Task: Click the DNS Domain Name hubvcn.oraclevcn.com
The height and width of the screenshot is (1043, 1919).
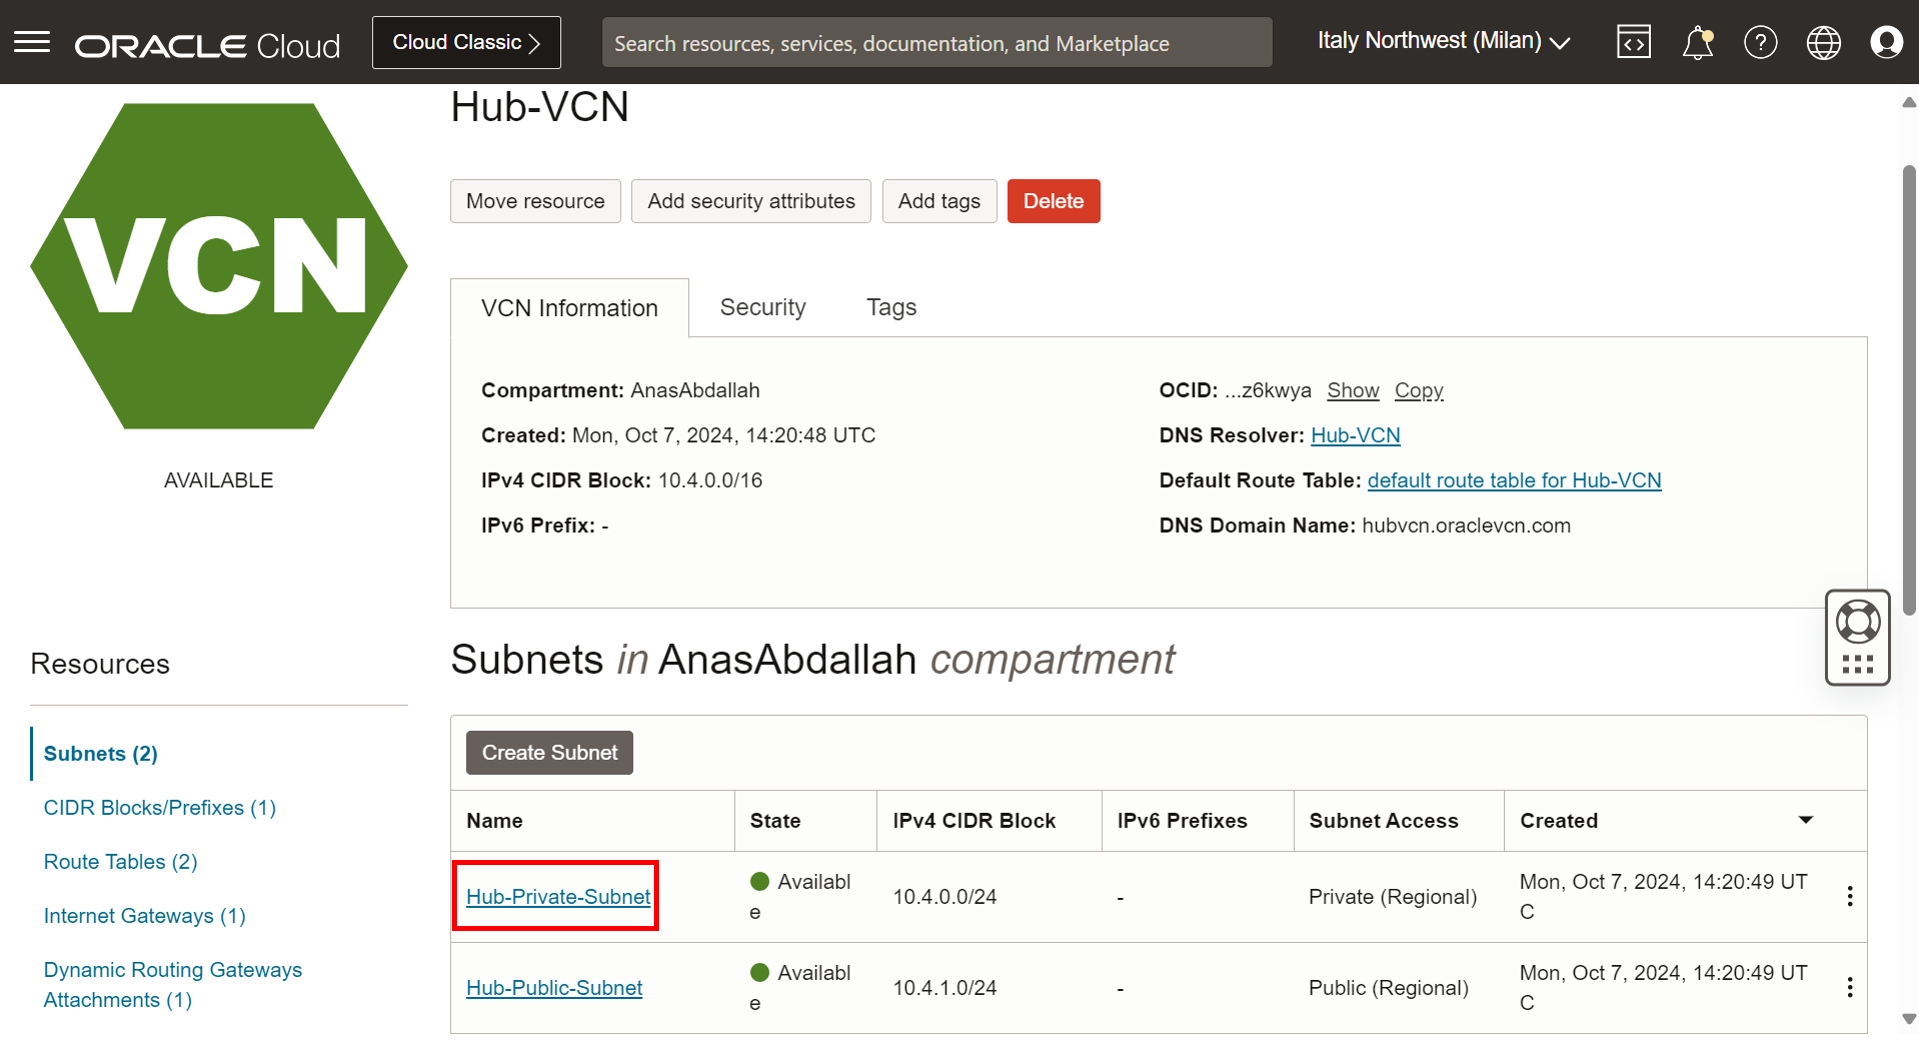Action: coord(1466,525)
